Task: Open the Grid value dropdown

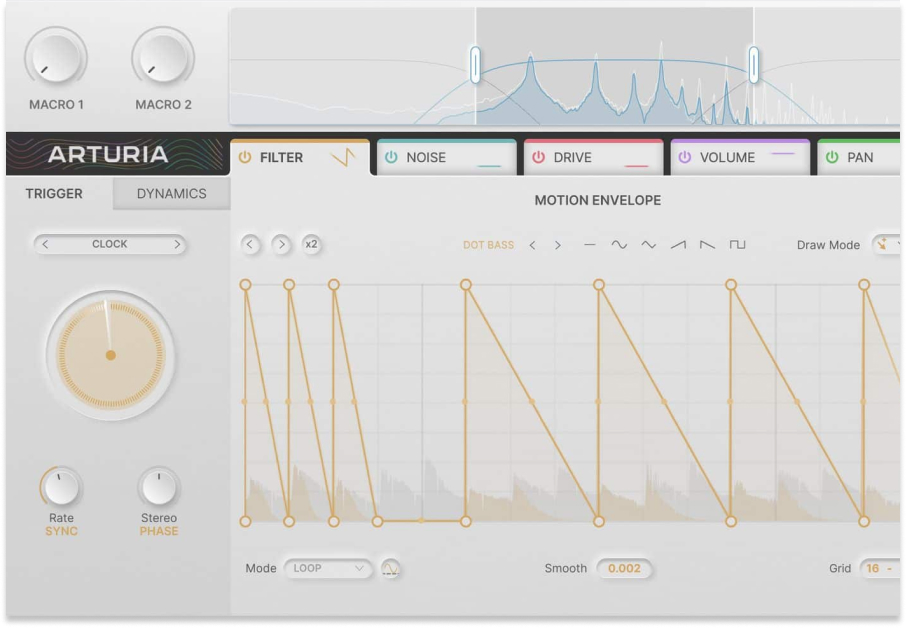Action: coord(880,569)
